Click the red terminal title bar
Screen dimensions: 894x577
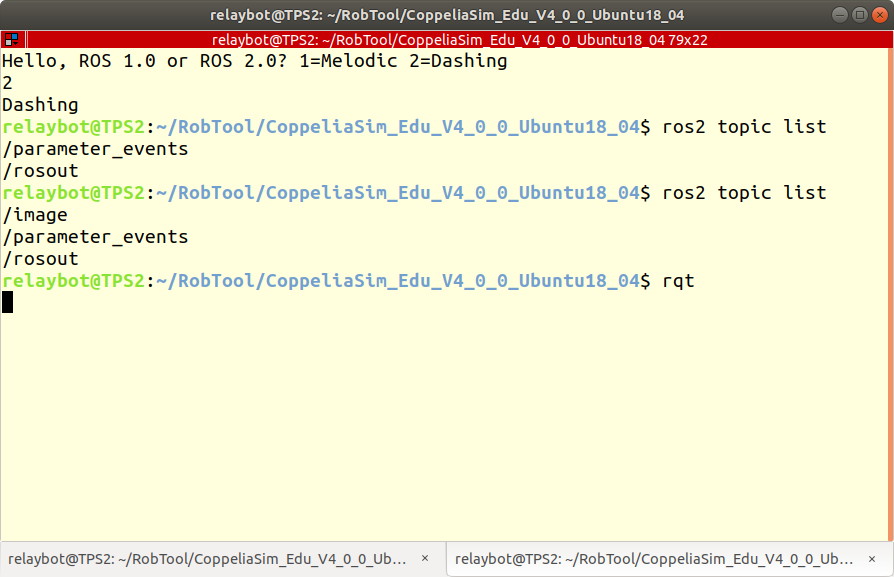[x=460, y=40]
